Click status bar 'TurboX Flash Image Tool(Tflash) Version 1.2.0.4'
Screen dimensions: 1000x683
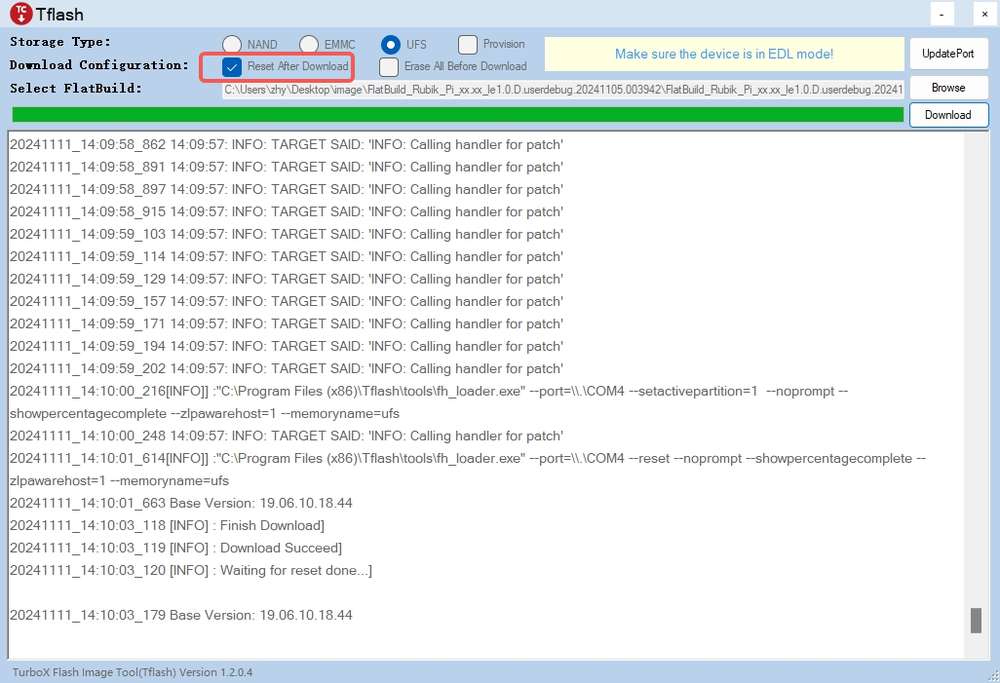[133, 672]
